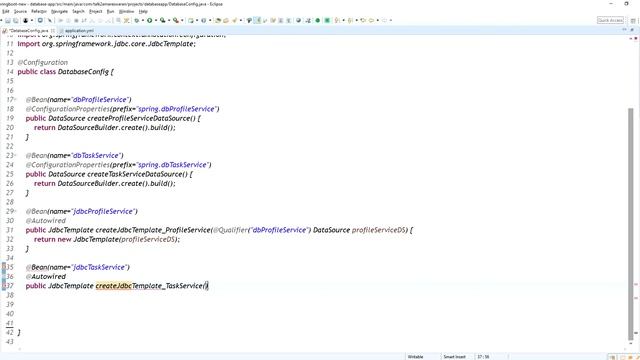Open the Debug dropdown arrow

[x=142, y=20]
